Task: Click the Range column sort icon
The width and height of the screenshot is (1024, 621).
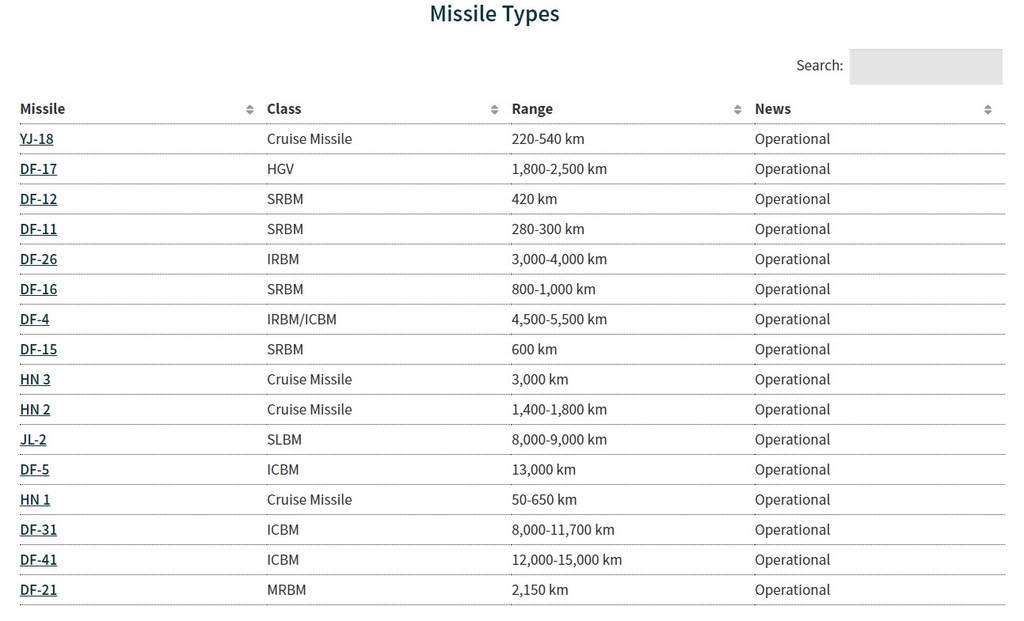Action: [x=738, y=110]
